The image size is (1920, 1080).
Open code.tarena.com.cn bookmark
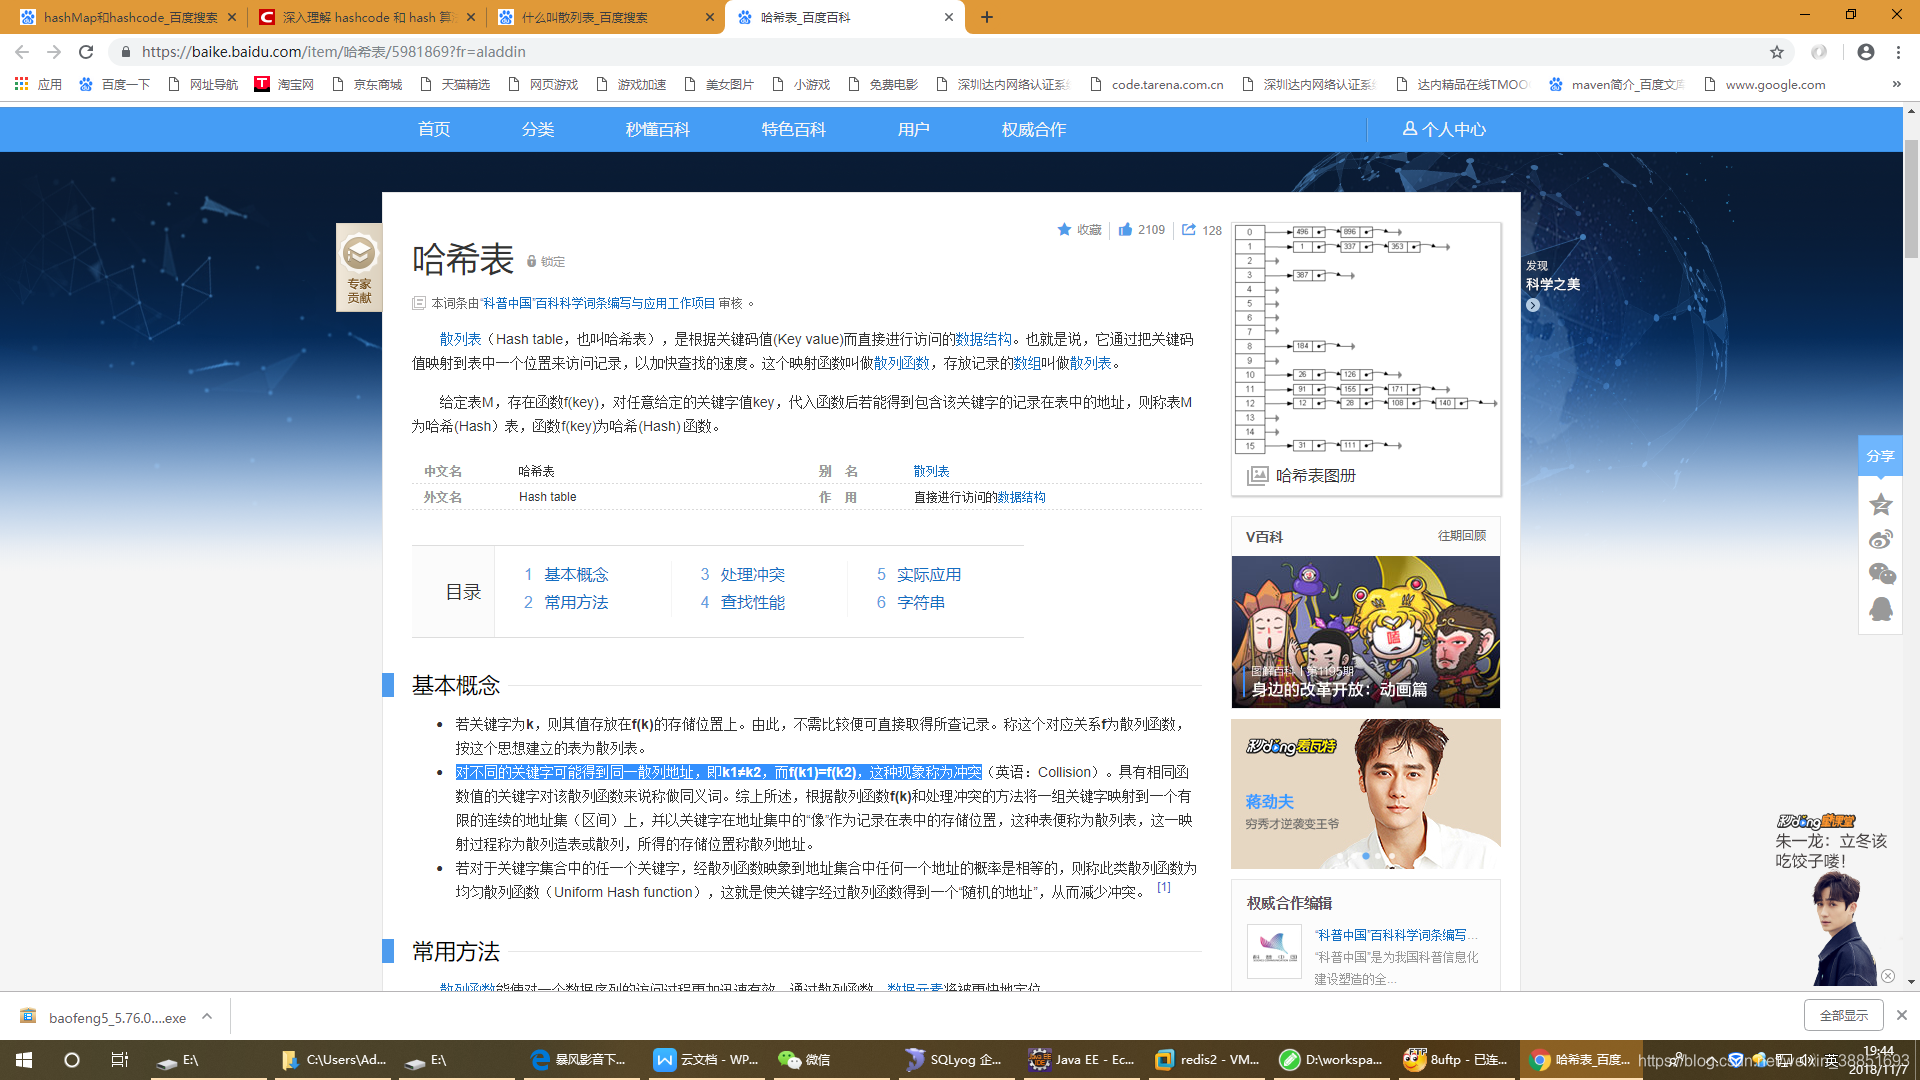(x=1156, y=84)
